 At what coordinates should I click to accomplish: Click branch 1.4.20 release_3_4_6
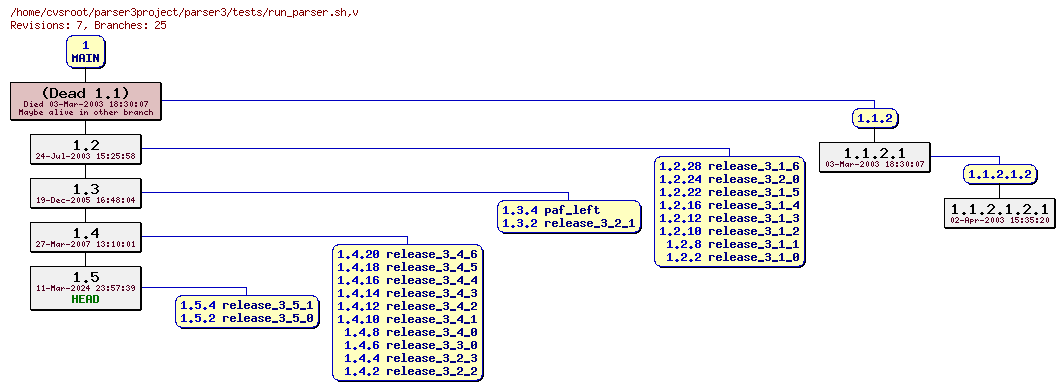407,254
